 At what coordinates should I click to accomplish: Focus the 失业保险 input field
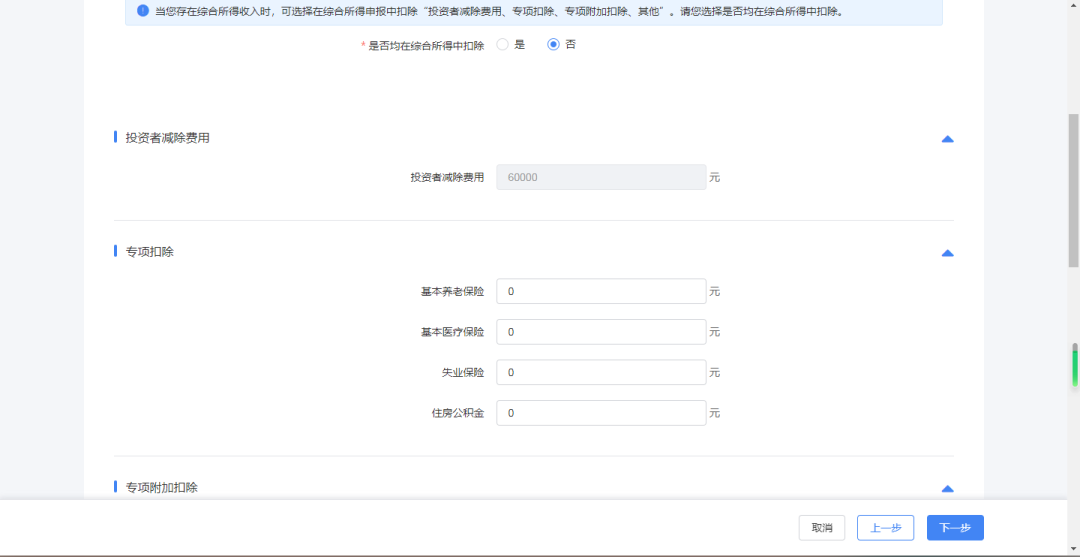[x=601, y=372]
